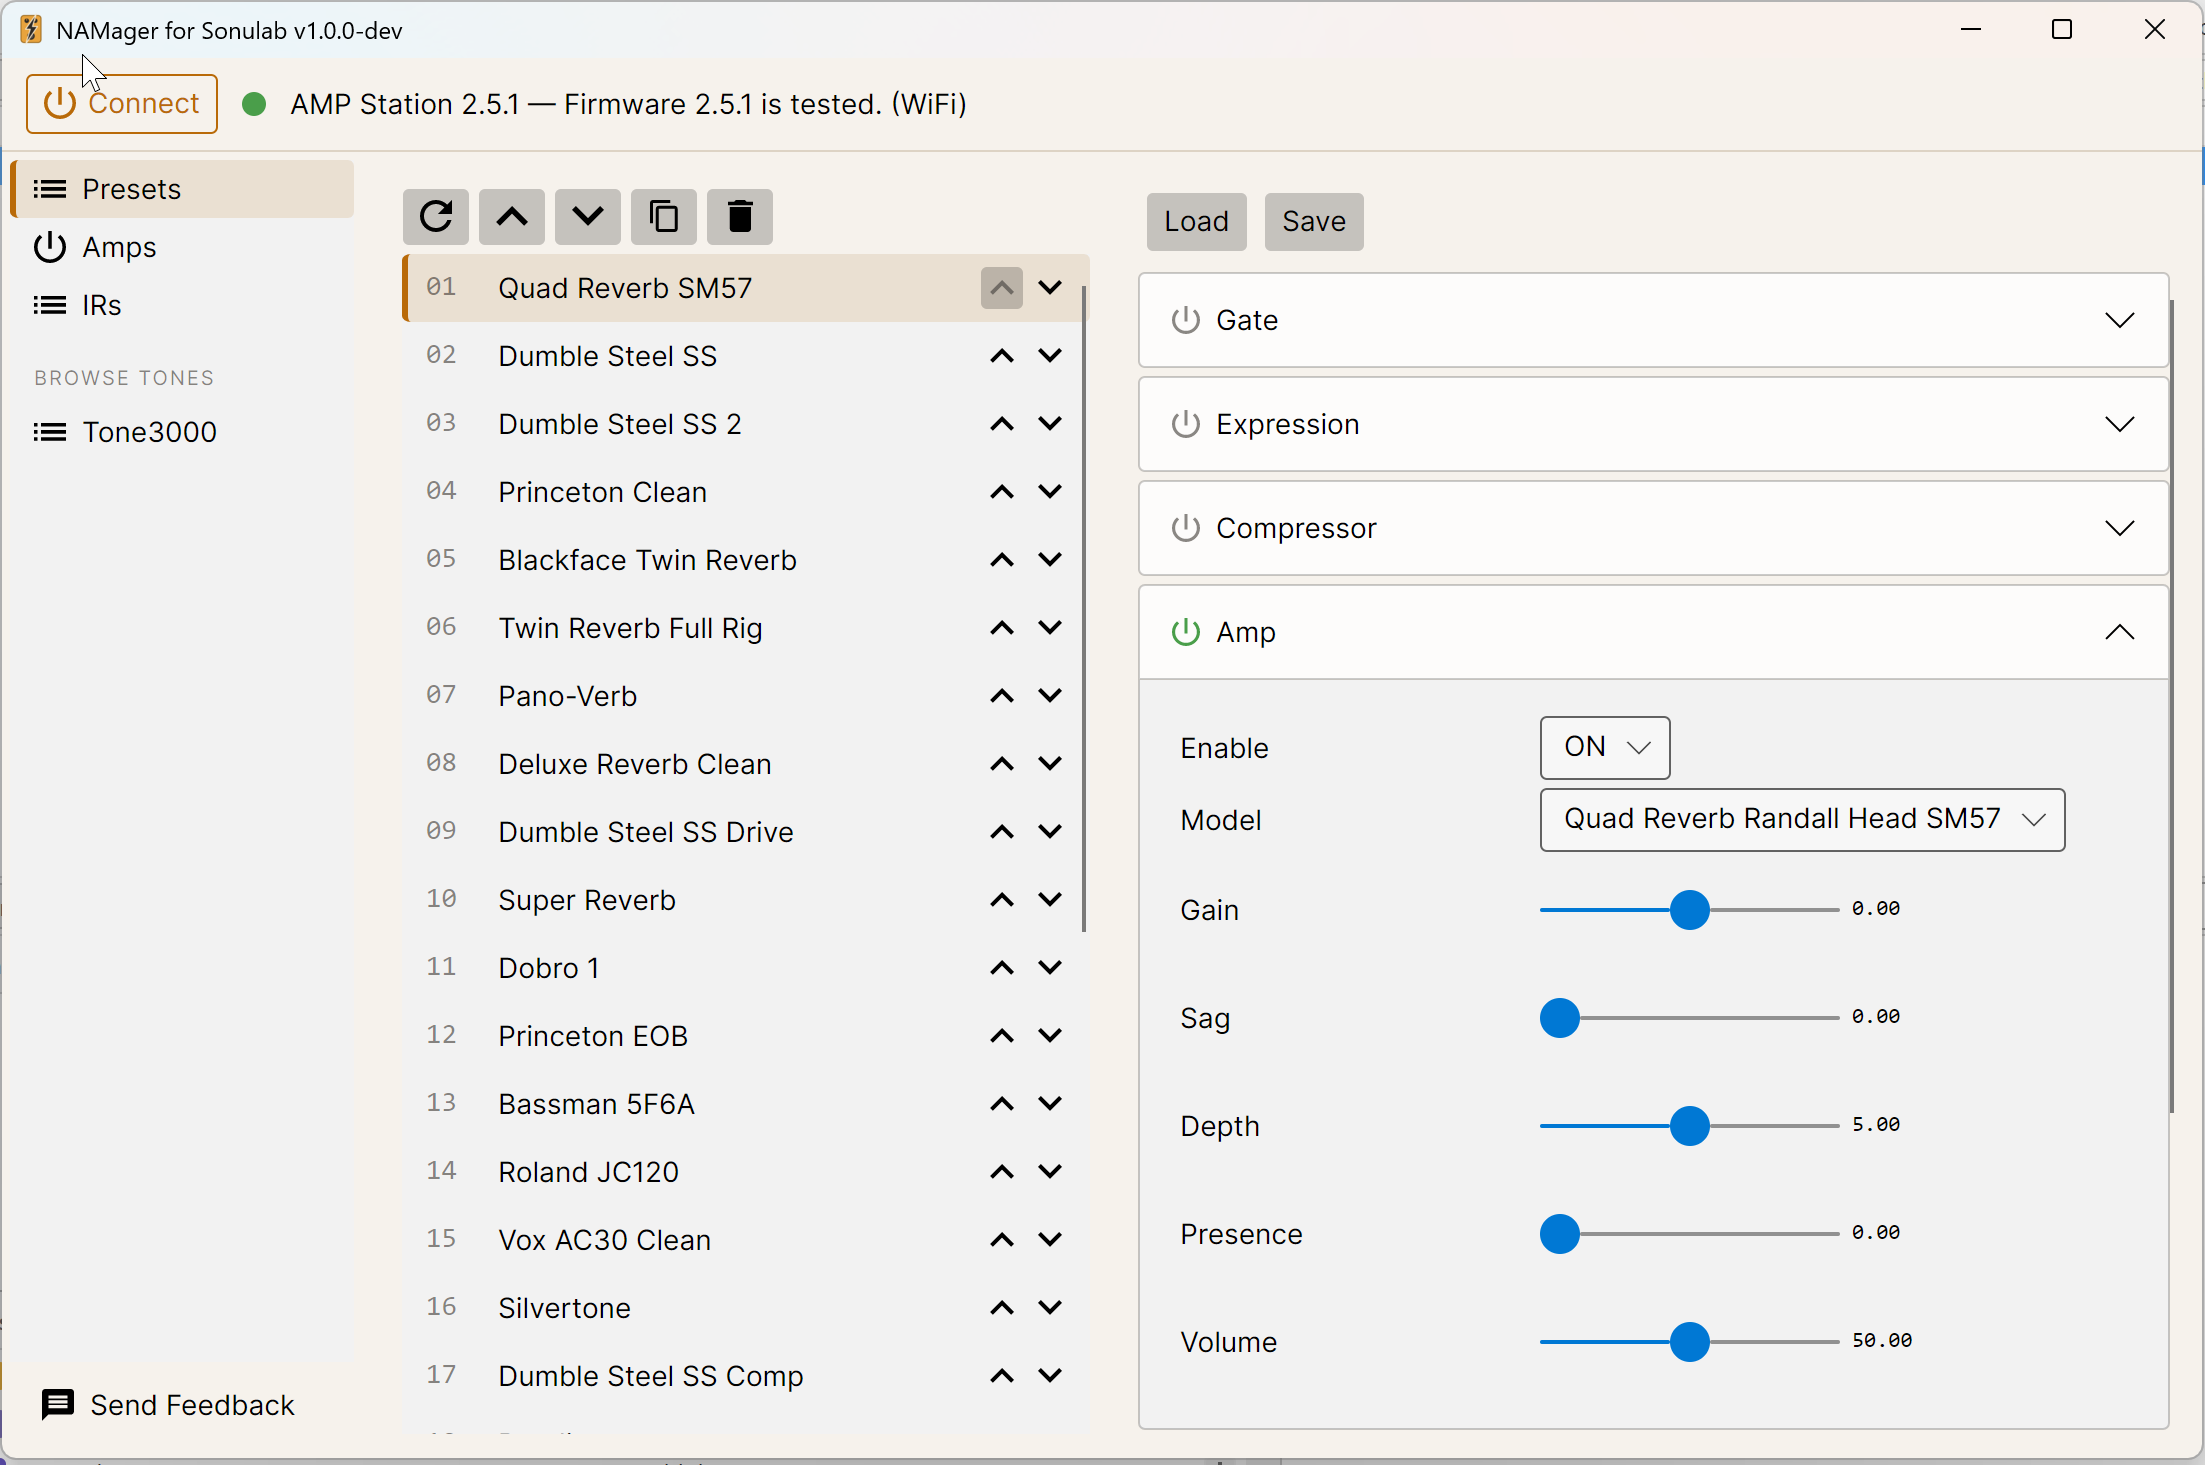Click the delete preset trash icon
Image resolution: width=2205 pixels, height=1465 pixels.
point(740,217)
